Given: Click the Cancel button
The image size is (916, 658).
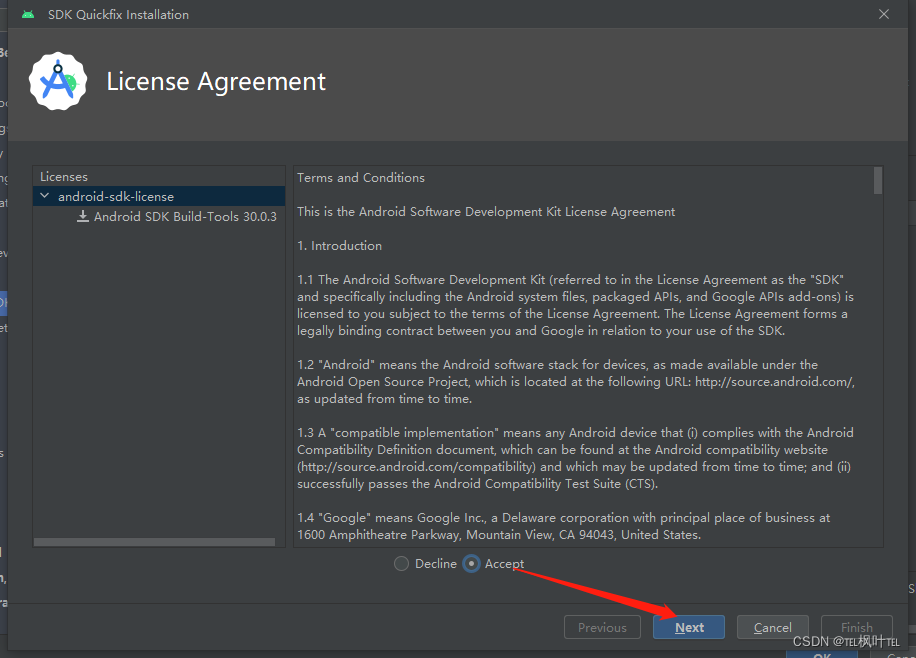Looking at the screenshot, I should tap(772, 627).
